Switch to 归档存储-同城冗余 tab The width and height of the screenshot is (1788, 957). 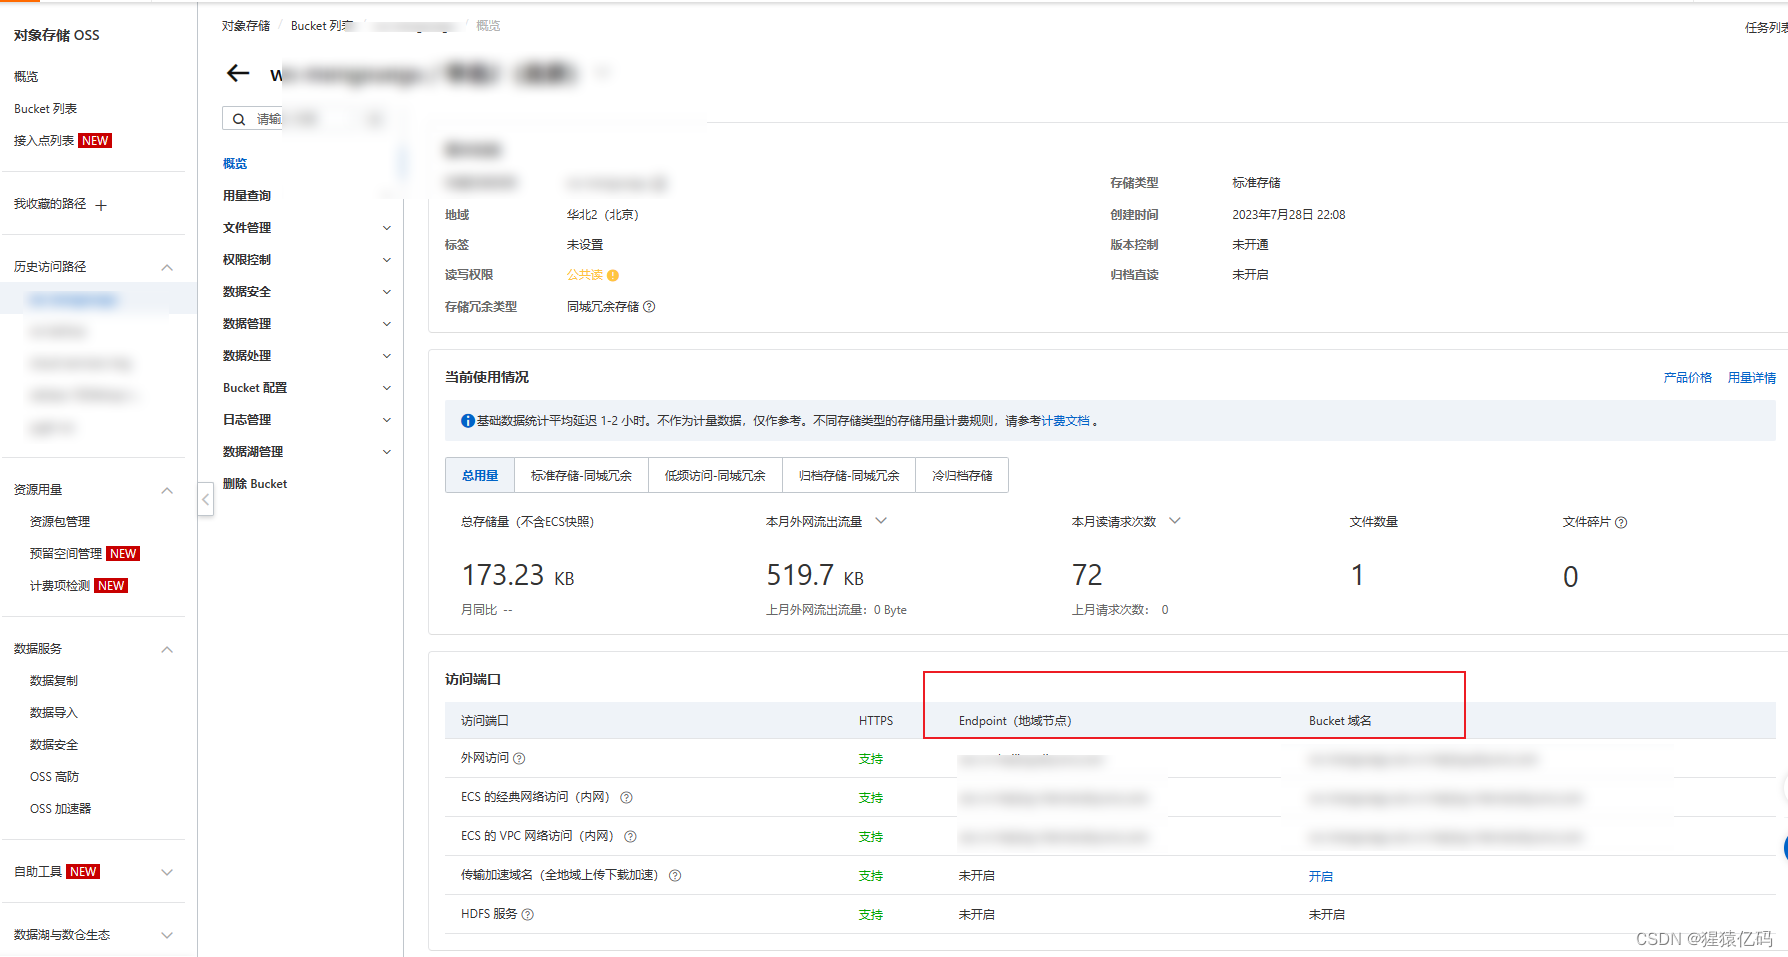[849, 476]
